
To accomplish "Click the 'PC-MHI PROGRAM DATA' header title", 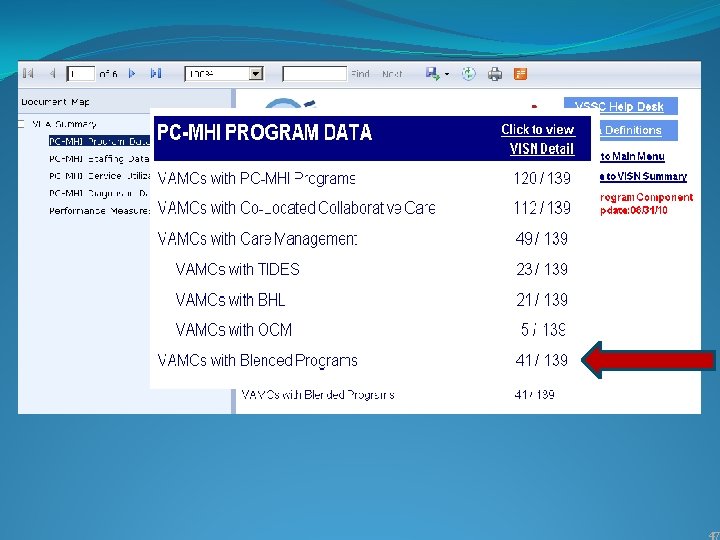I will [x=264, y=133].
